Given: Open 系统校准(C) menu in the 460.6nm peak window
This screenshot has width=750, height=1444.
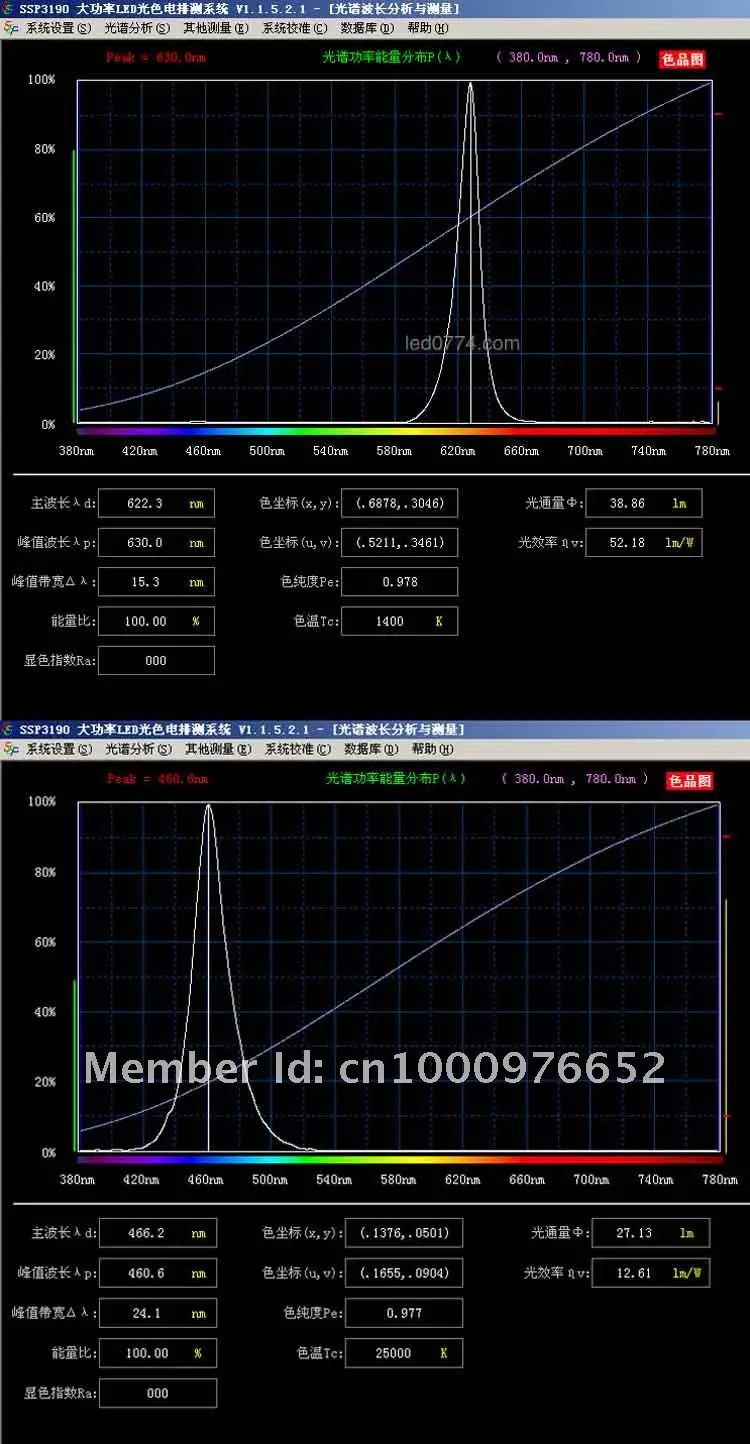Looking at the screenshot, I should [299, 749].
